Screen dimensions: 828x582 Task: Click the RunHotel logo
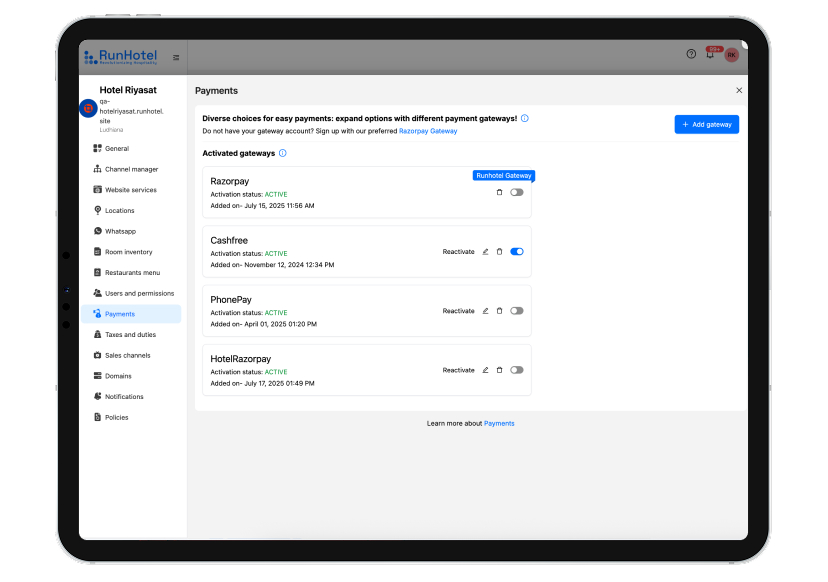[121, 57]
